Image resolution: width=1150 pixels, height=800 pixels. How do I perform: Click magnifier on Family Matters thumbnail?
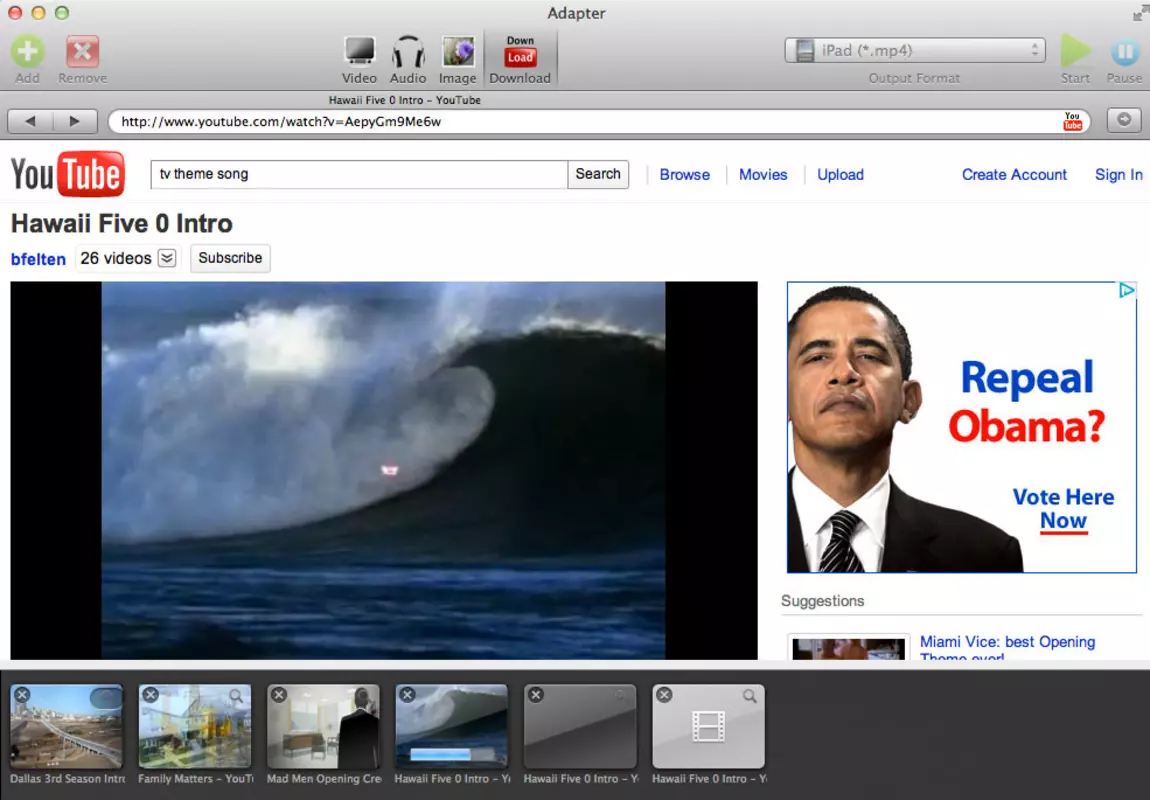(x=236, y=696)
